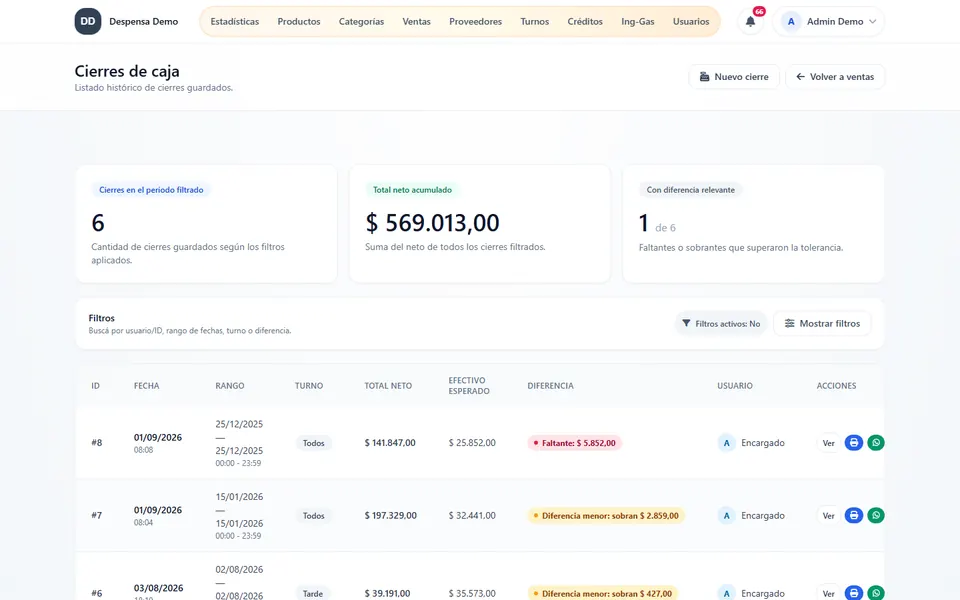Click the DIFERENCIA column header

point(550,386)
